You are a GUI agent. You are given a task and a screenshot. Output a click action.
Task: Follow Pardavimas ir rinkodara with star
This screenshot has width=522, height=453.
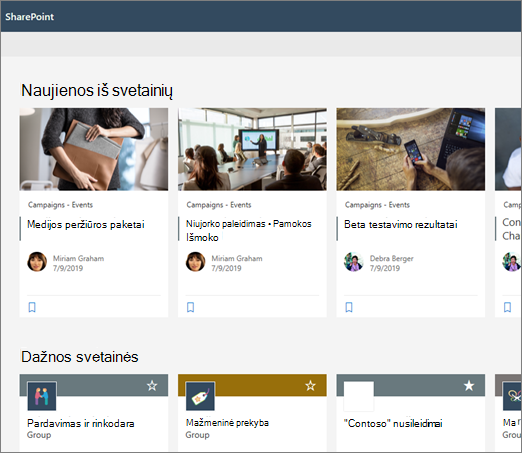point(152,386)
